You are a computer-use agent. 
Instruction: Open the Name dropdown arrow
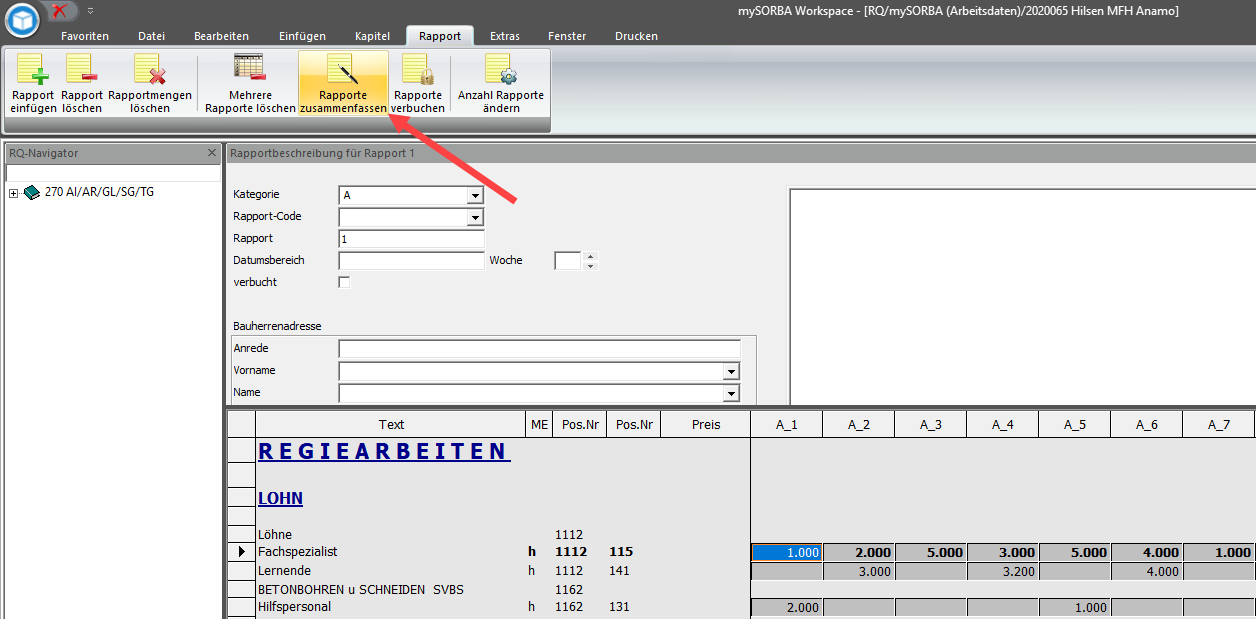pyautogui.click(x=732, y=393)
